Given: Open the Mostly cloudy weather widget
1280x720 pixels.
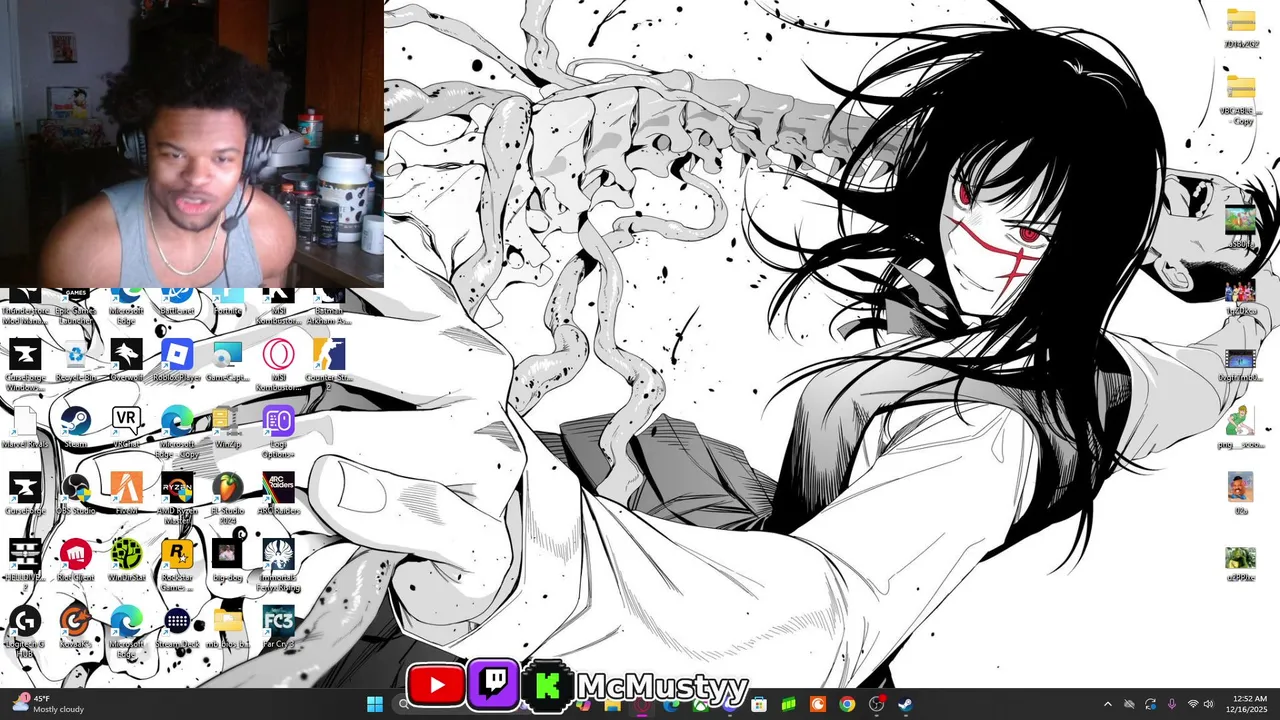Looking at the screenshot, I should [48, 704].
